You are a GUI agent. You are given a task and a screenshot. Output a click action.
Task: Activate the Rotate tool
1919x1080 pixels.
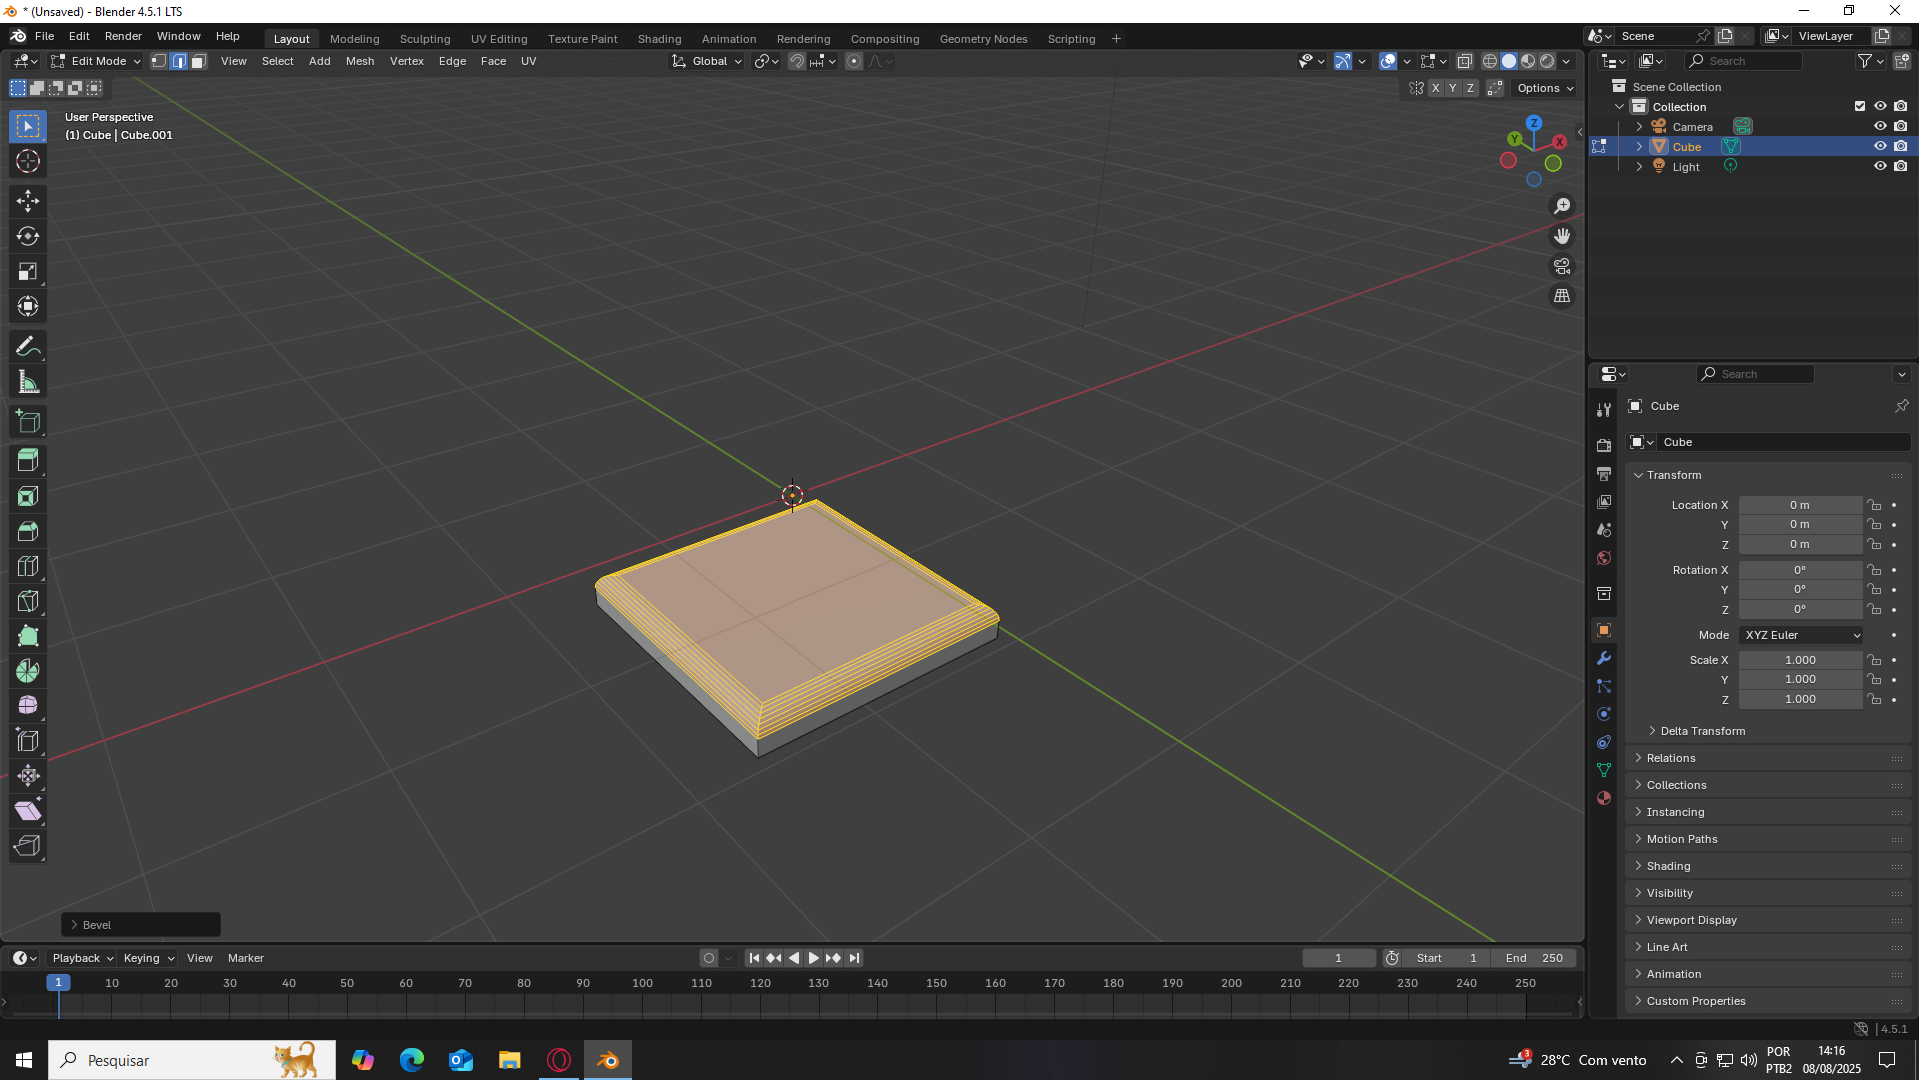(x=28, y=236)
